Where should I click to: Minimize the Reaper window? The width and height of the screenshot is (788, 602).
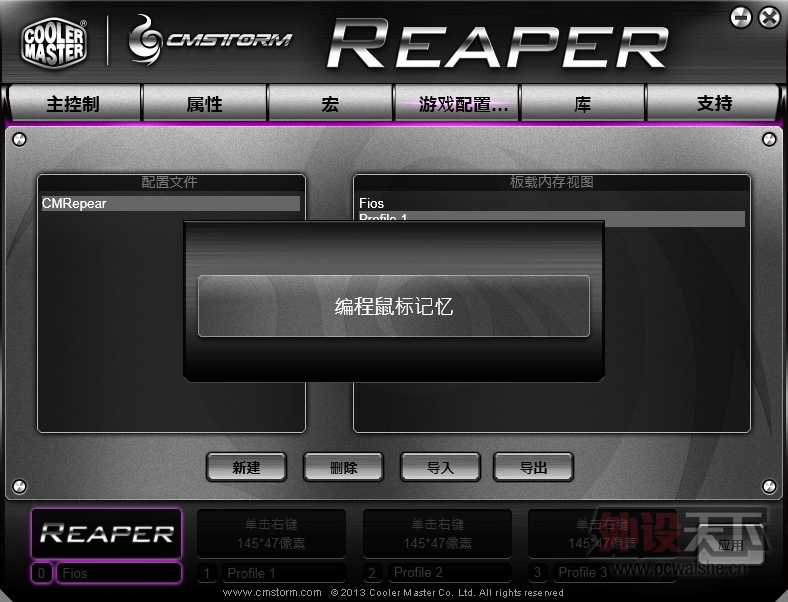(x=740, y=18)
